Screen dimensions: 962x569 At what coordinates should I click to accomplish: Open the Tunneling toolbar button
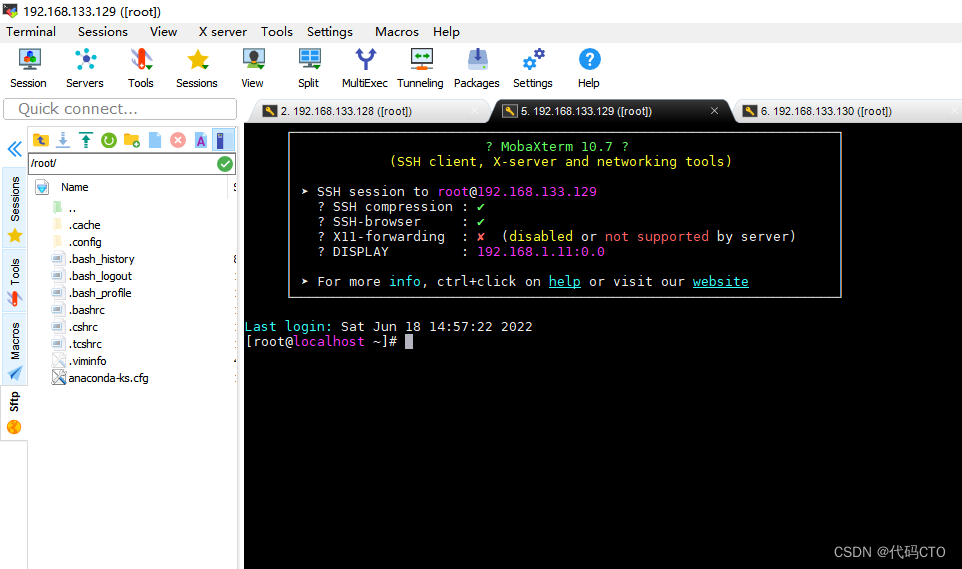coord(421,68)
